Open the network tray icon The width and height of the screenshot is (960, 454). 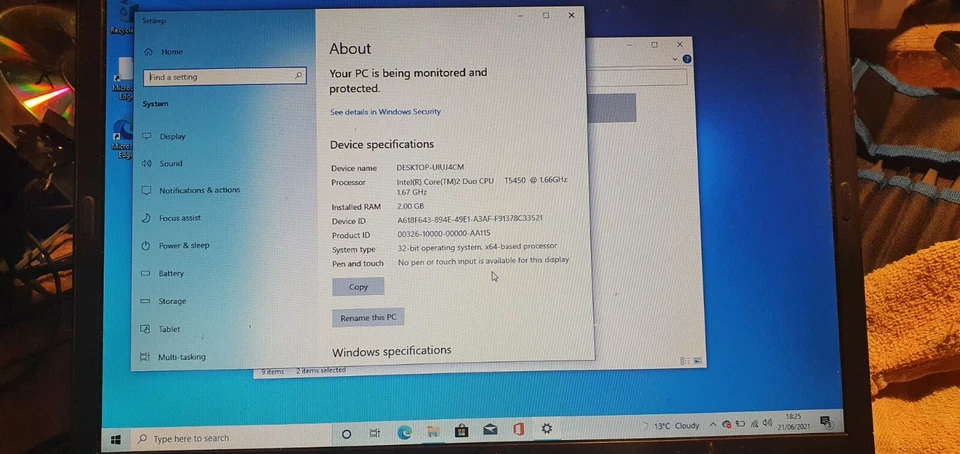click(754, 423)
